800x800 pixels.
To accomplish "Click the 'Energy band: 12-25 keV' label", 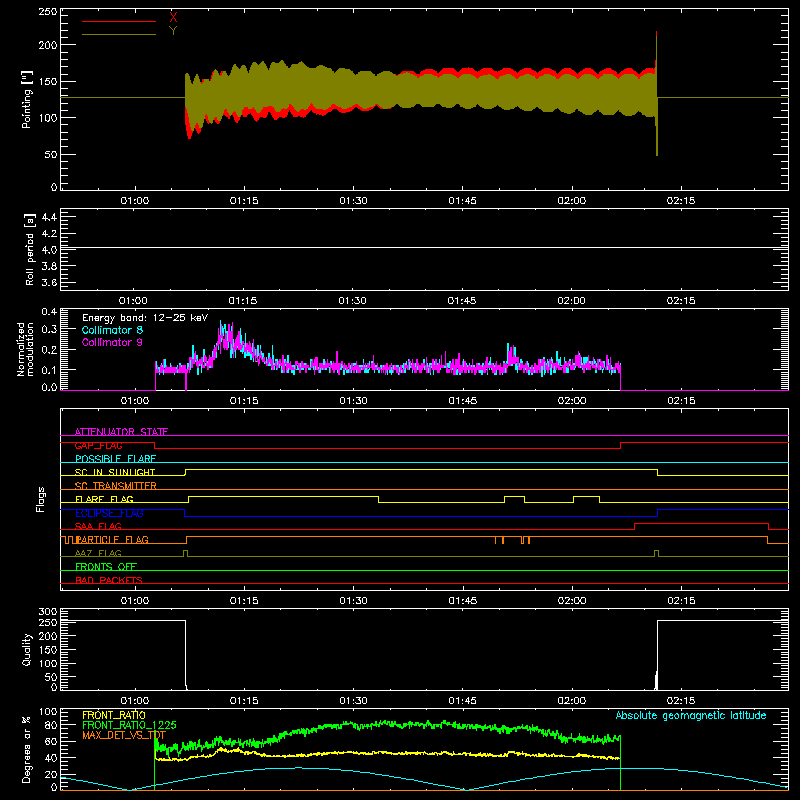I will [x=145, y=318].
